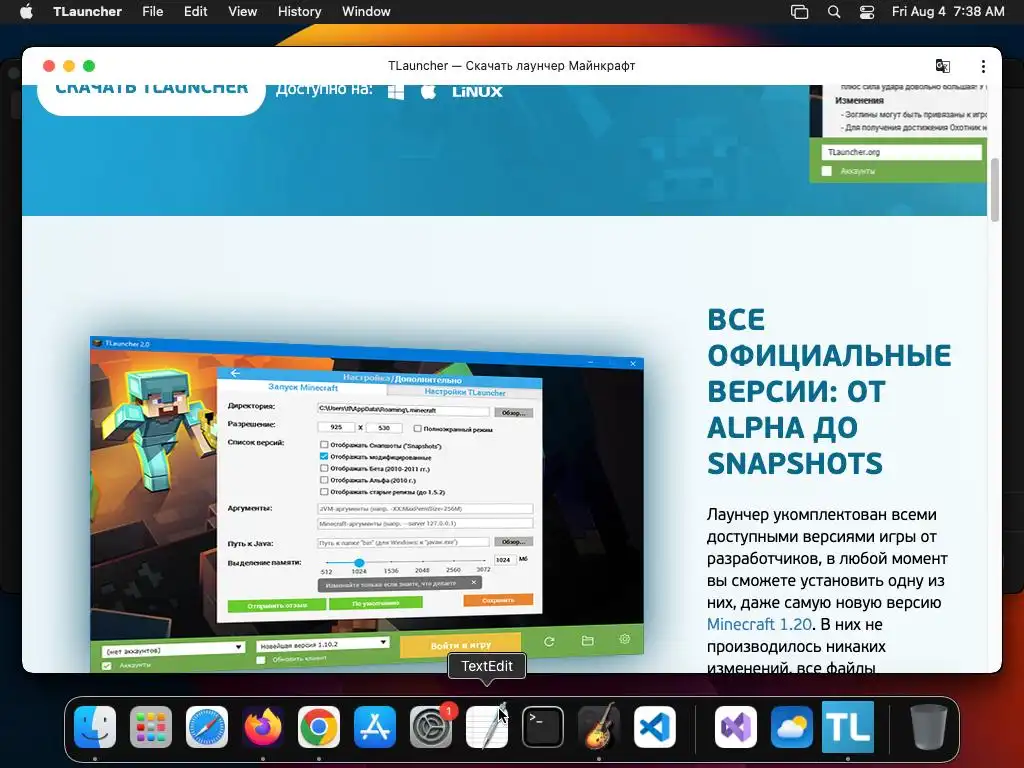Image resolution: width=1024 pixels, height=768 pixels.
Task: Open the File menu
Action: coord(153,12)
